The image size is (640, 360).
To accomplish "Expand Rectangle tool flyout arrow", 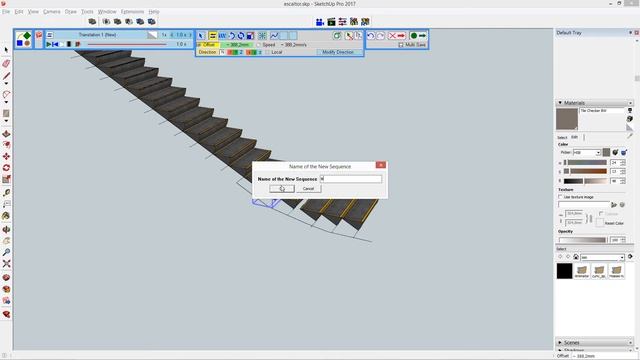I will tap(6, 121).
